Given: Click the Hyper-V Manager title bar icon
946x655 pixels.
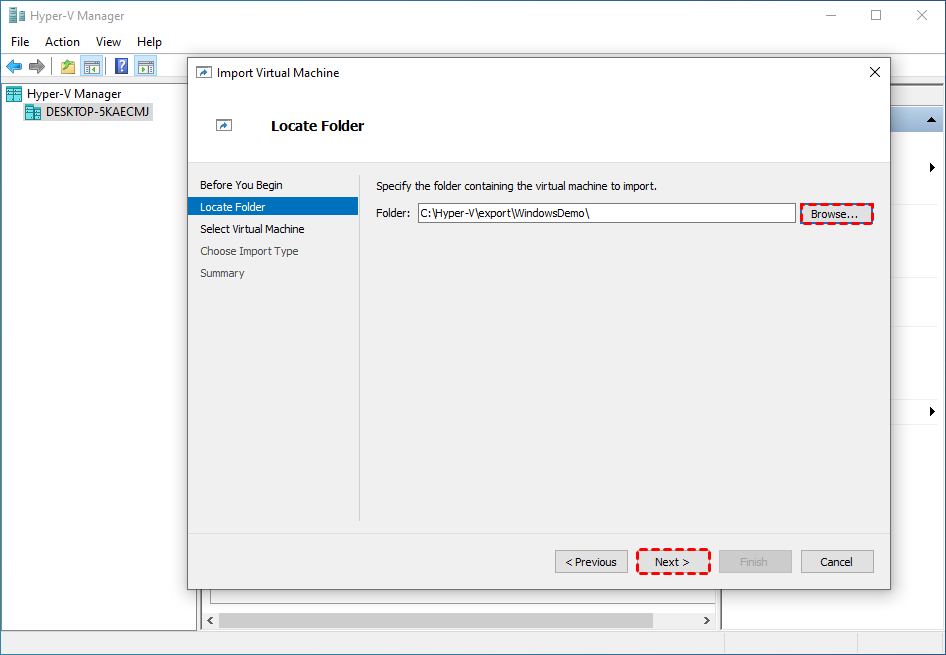Looking at the screenshot, I should 17,15.
